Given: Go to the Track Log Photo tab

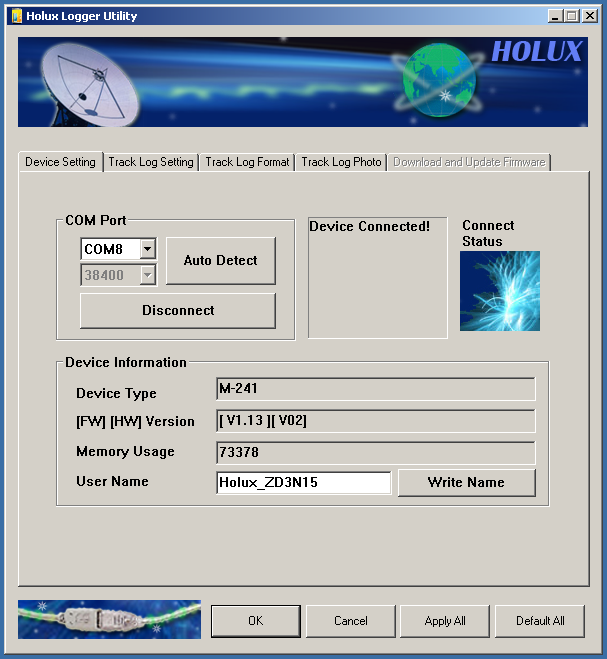Looking at the screenshot, I should [341, 162].
